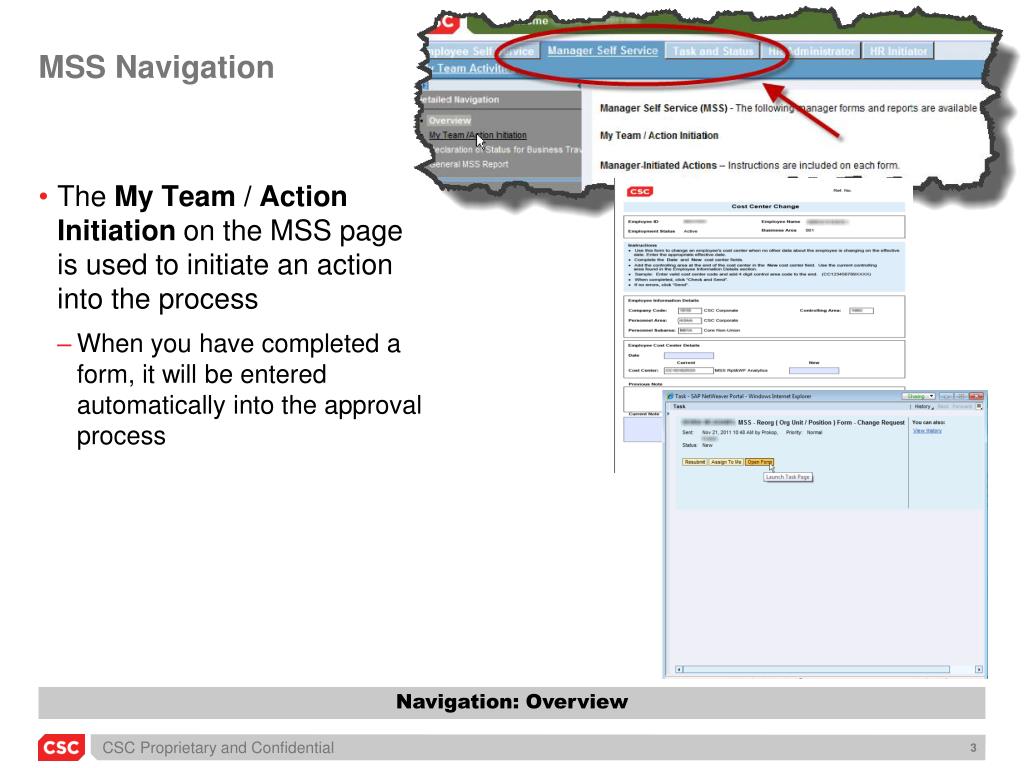Click the horizontal scrollbar right arrow

coord(978,669)
